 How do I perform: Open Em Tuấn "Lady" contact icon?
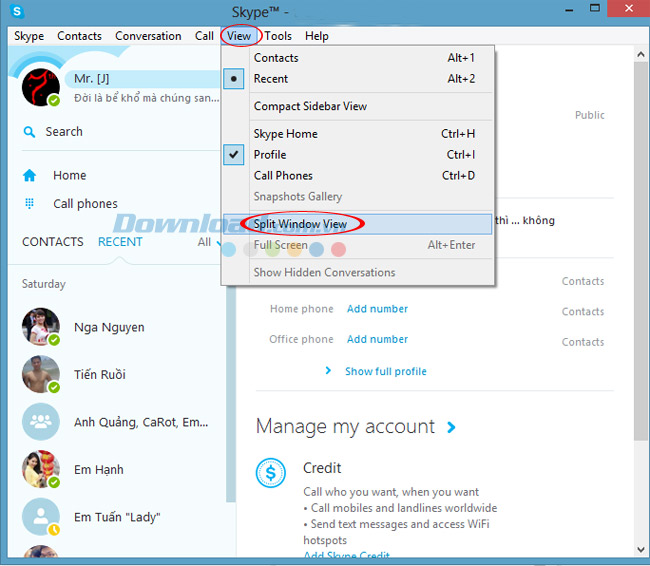41,517
